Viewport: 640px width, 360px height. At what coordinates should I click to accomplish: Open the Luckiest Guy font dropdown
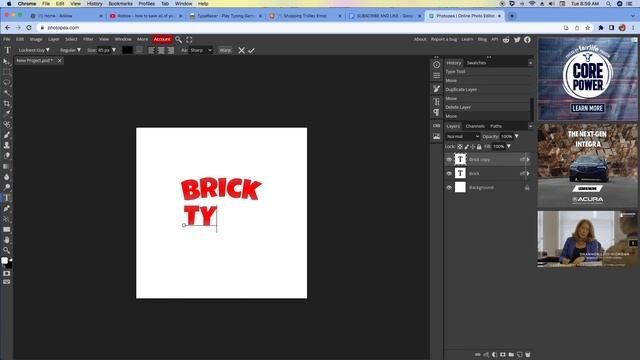point(34,50)
